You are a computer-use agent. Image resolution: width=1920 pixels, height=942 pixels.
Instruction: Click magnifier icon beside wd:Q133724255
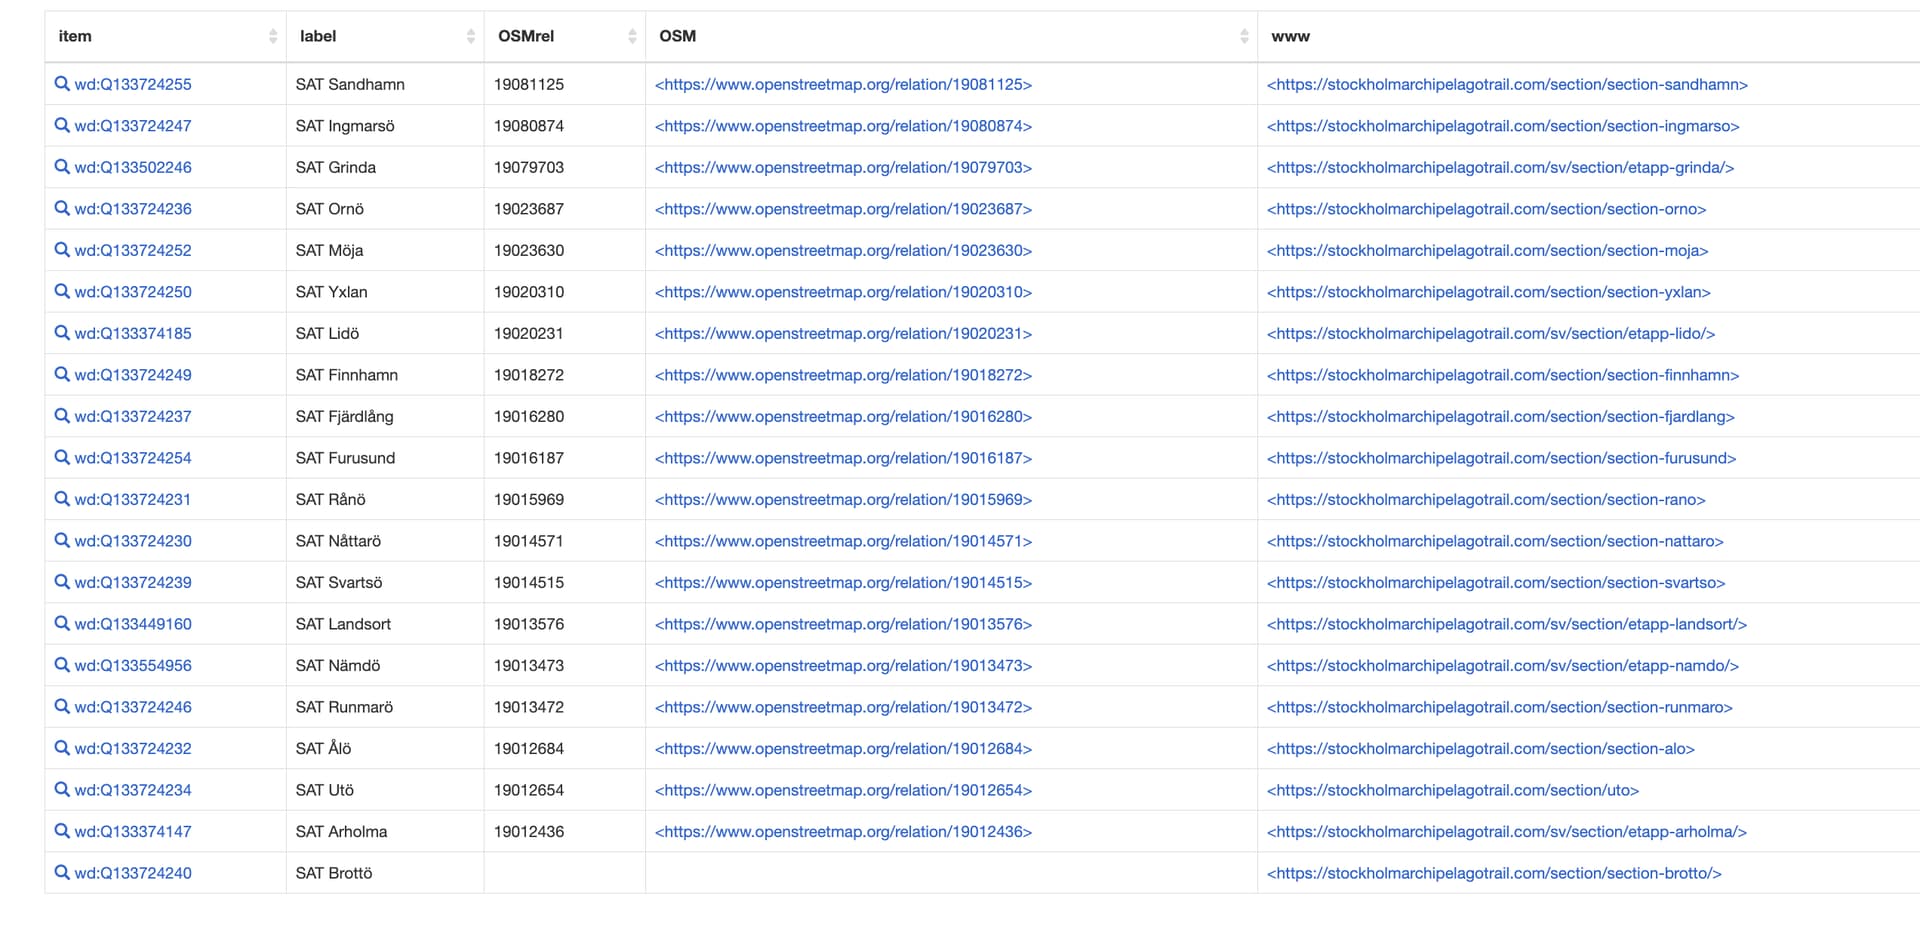tap(62, 84)
